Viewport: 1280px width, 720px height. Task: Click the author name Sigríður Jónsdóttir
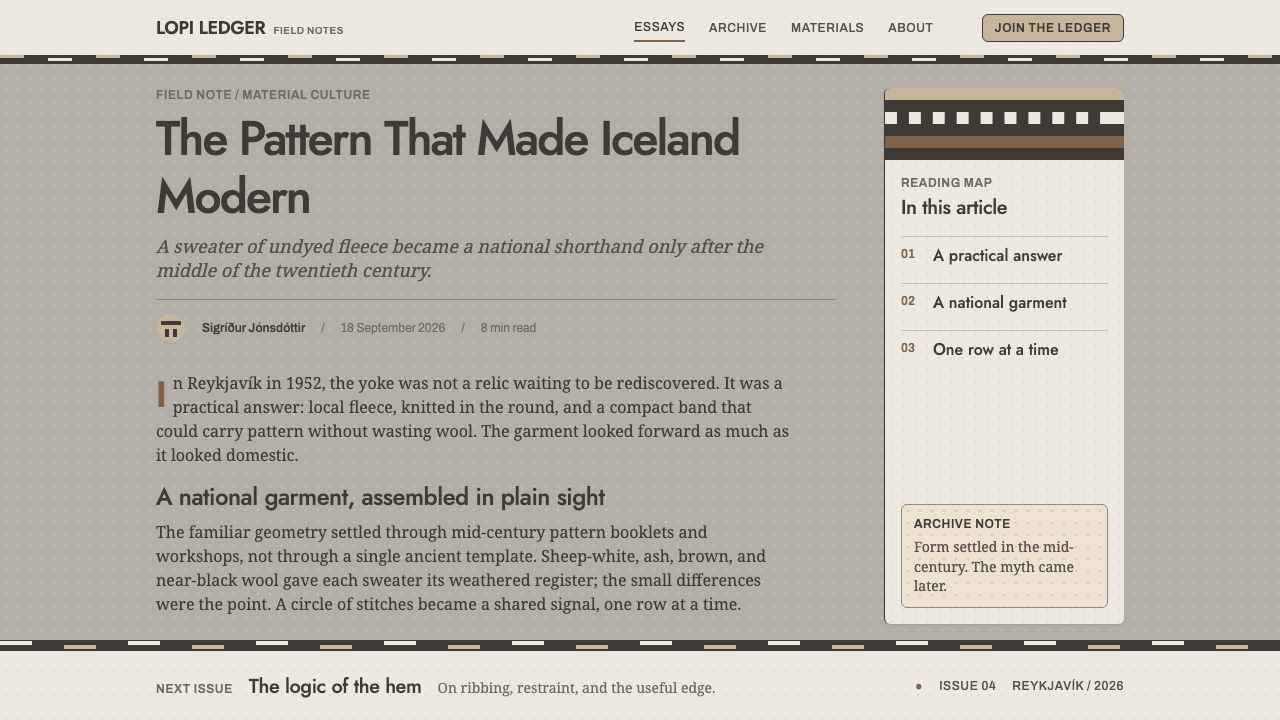click(x=254, y=328)
